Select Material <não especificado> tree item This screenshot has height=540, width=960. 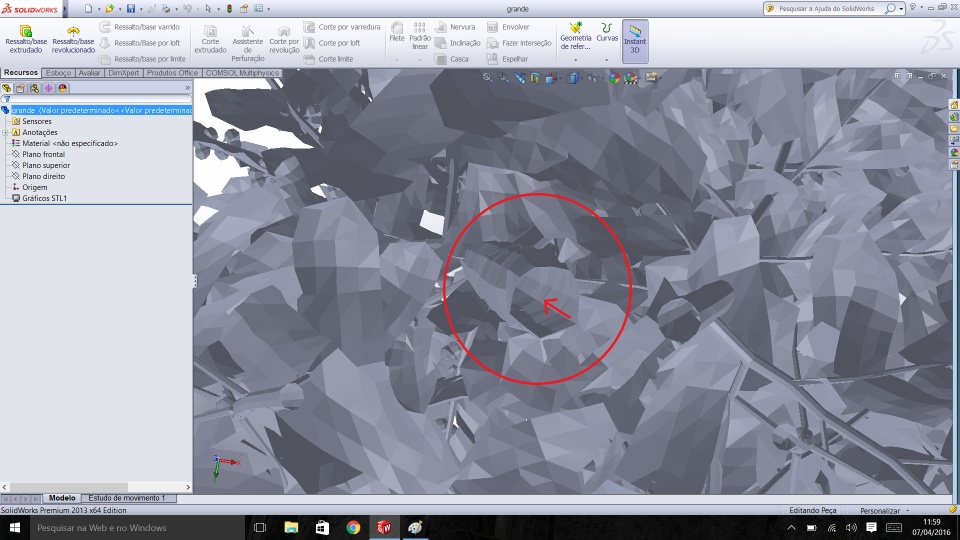click(65, 143)
